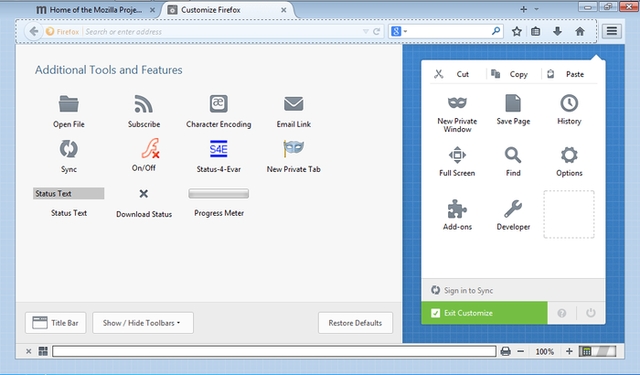Close the Customize Firefox tab
Screen dimensions: 640x375
coord(283,10)
